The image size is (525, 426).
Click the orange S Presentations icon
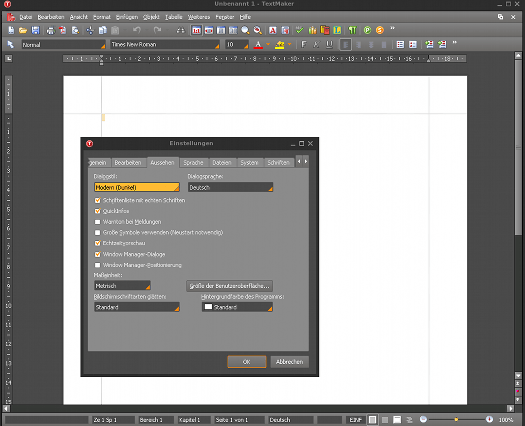380,30
